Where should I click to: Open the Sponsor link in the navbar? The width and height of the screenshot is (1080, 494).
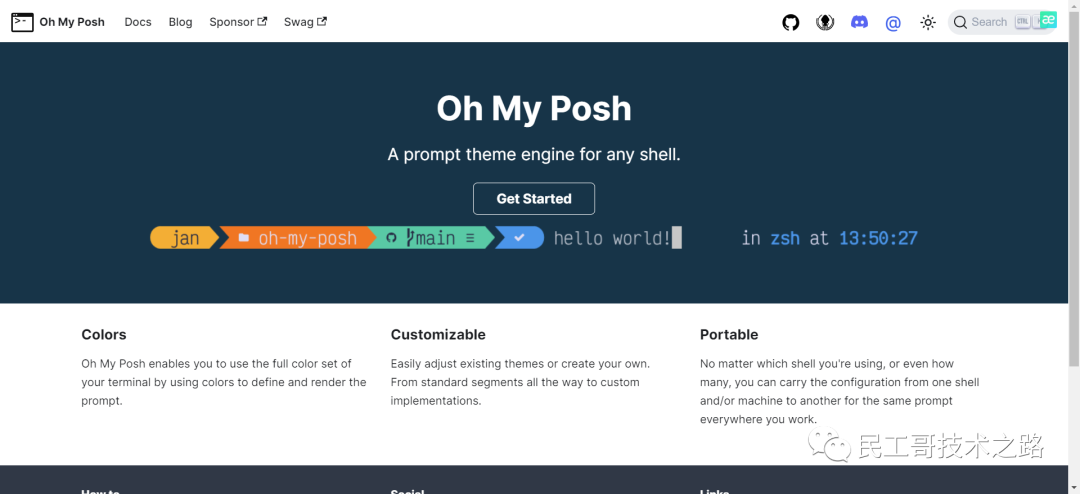coord(231,22)
